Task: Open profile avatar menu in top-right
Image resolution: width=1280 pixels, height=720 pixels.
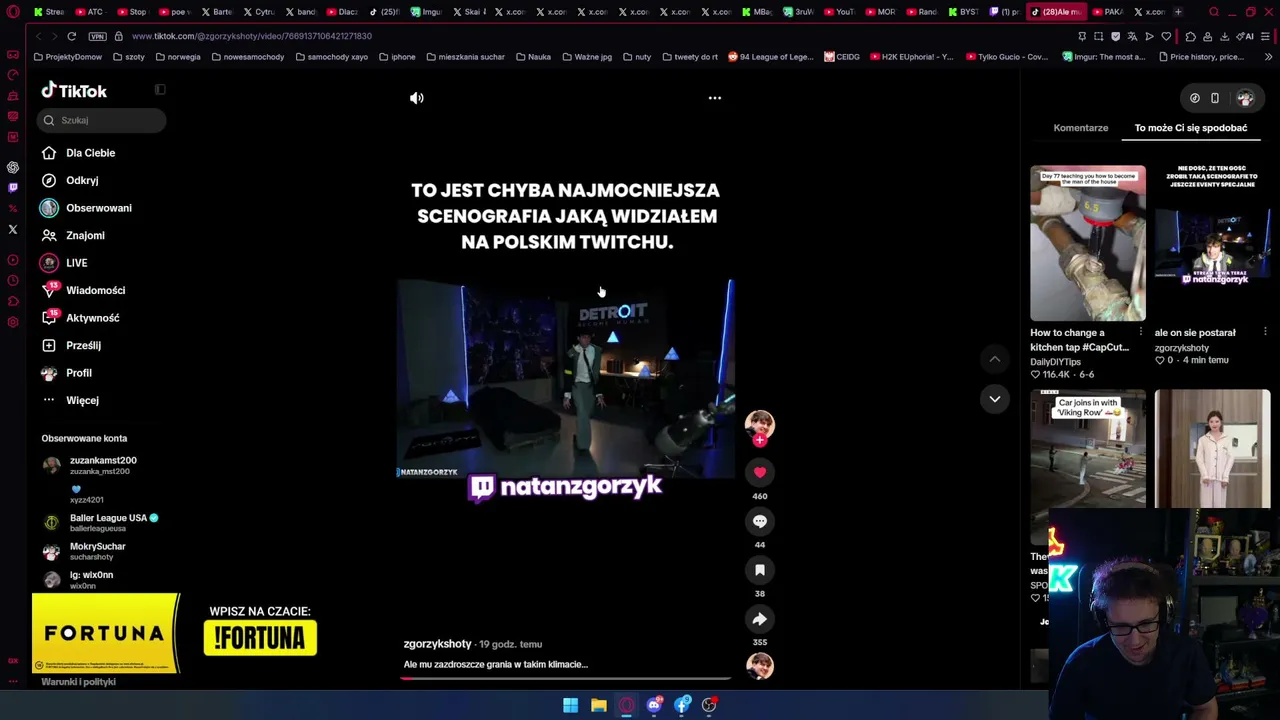Action: [1245, 98]
